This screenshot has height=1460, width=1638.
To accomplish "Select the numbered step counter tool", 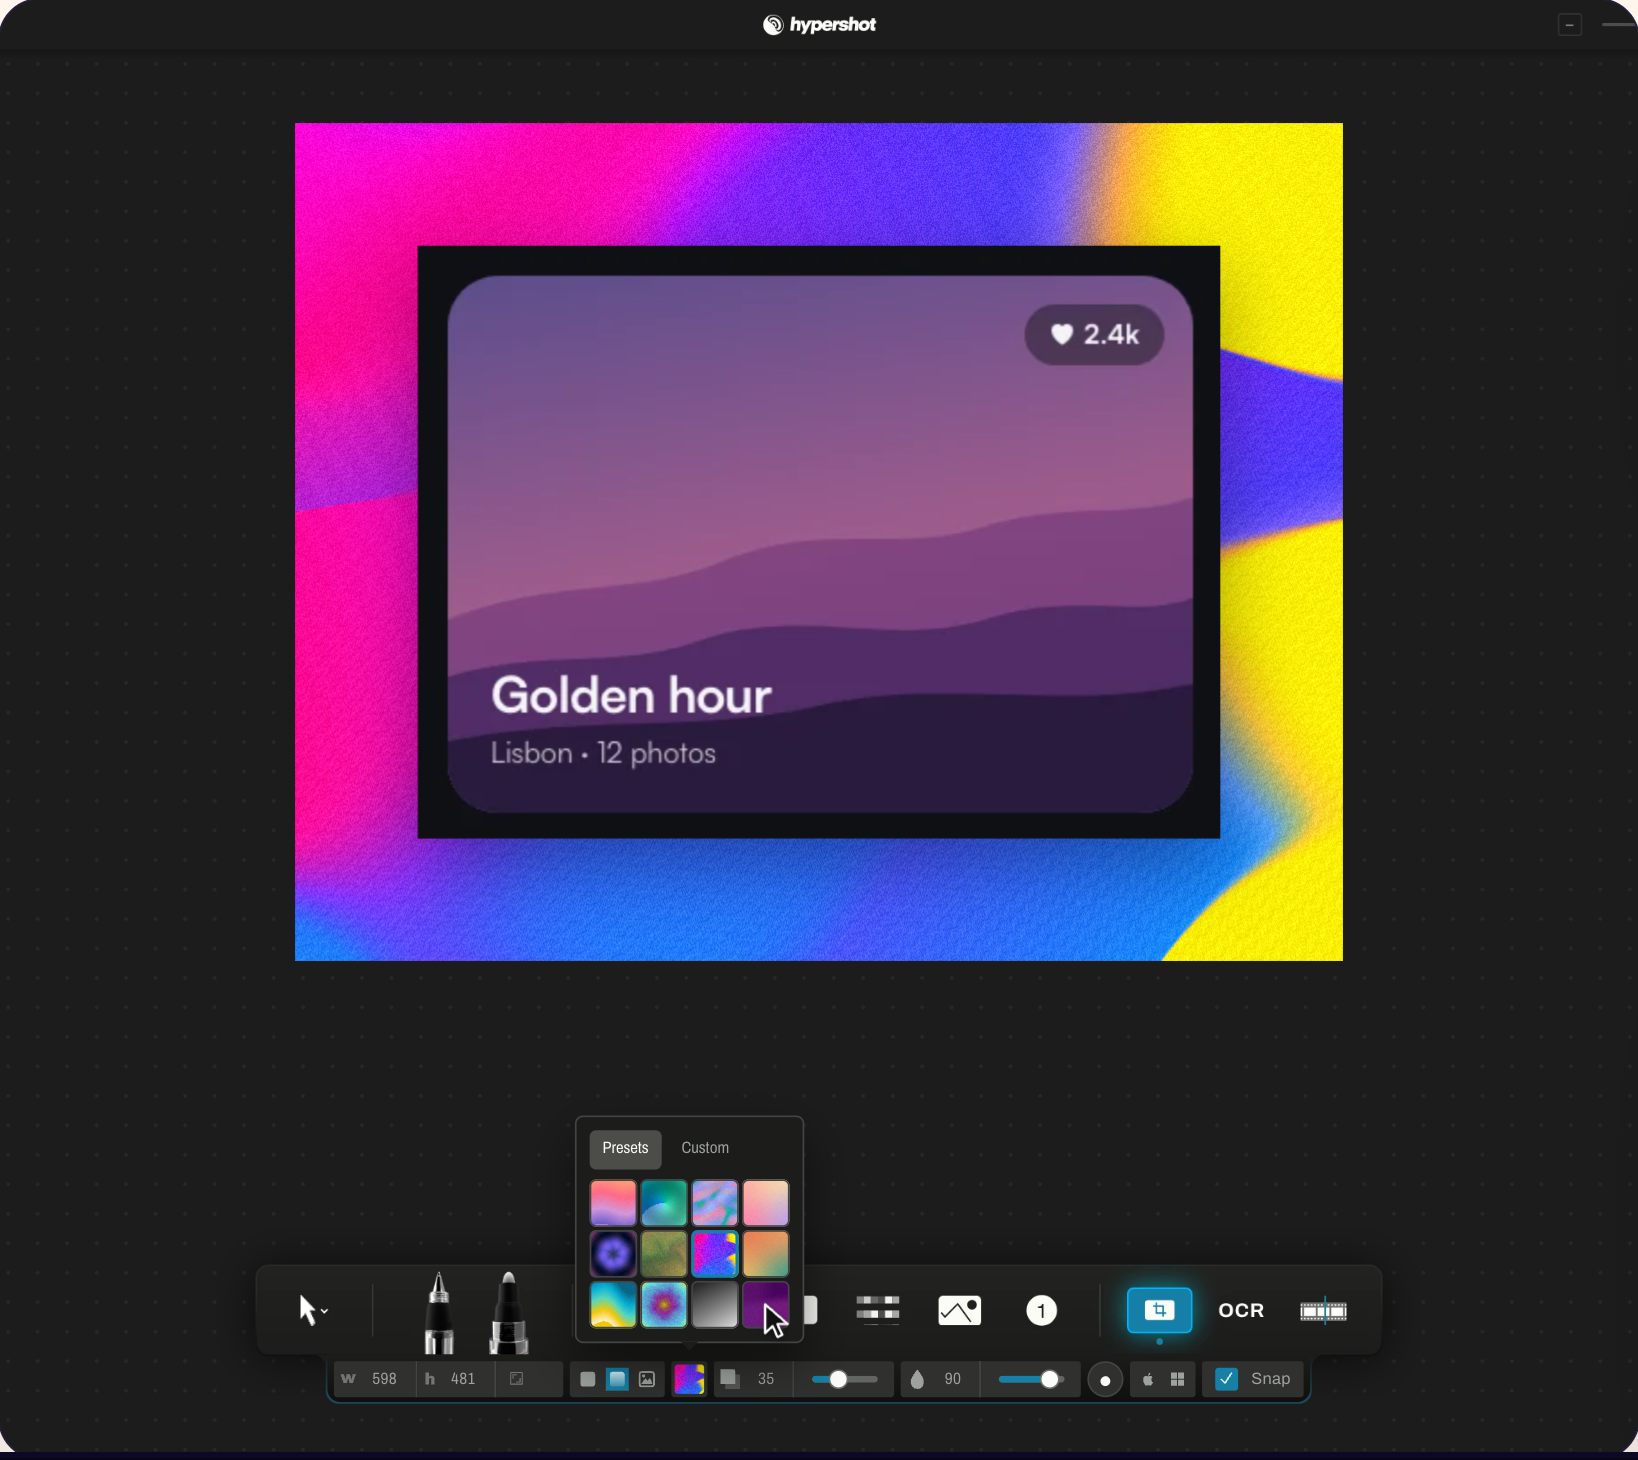I will pyautogui.click(x=1041, y=1310).
